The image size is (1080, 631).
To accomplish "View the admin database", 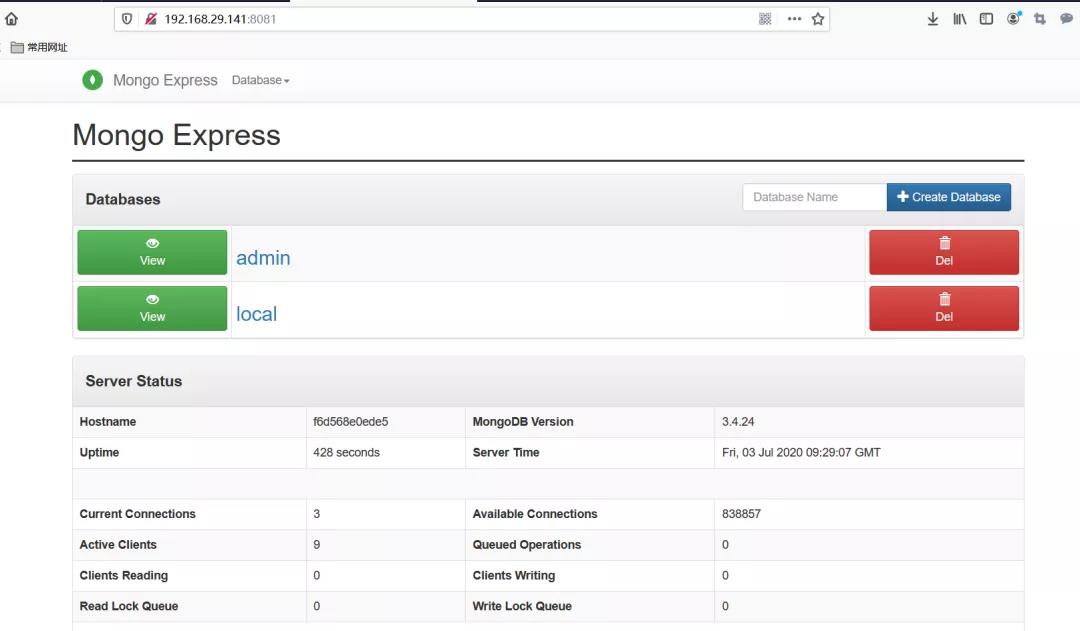I will [x=152, y=252].
